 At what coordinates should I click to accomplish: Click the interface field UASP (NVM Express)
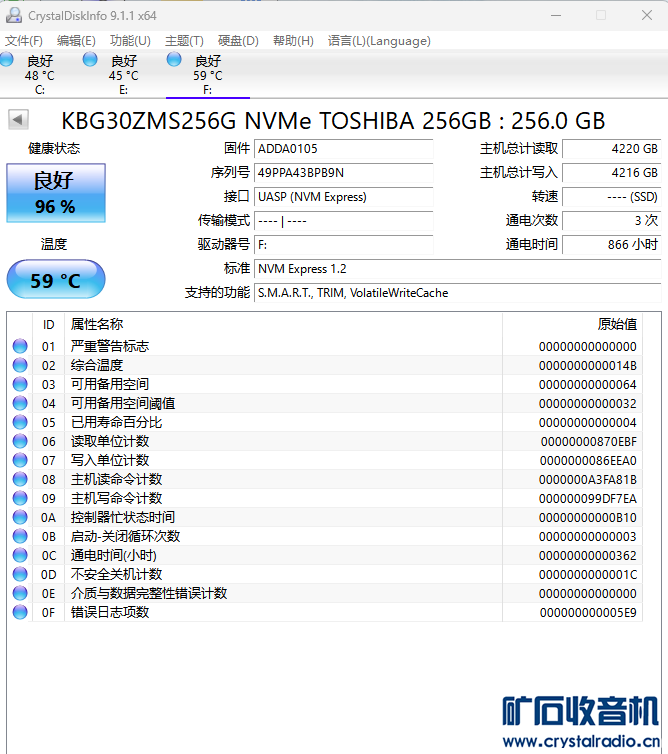click(343, 197)
